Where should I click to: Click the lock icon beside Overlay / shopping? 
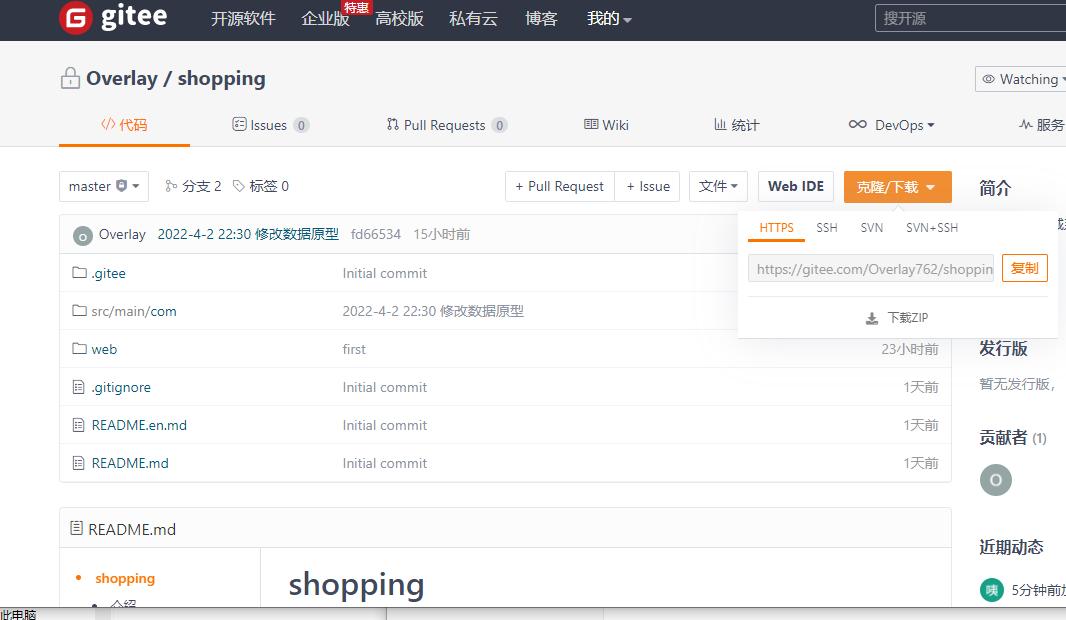click(70, 78)
